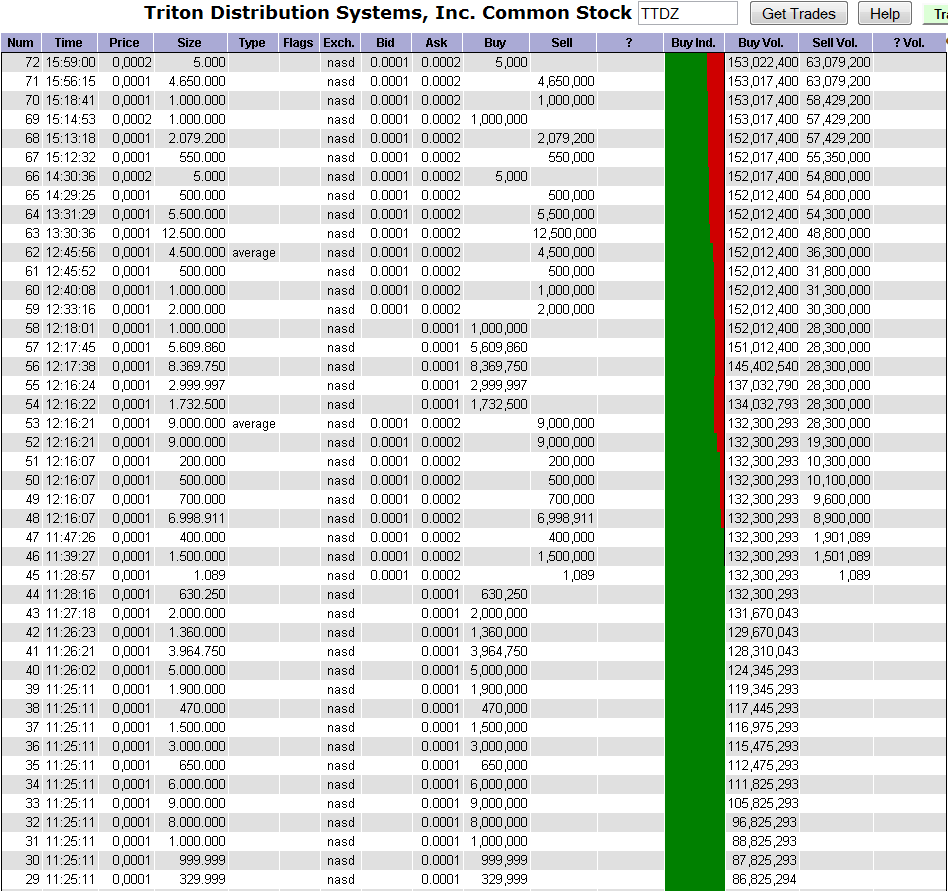Open the Help button

pyautogui.click(x=884, y=14)
